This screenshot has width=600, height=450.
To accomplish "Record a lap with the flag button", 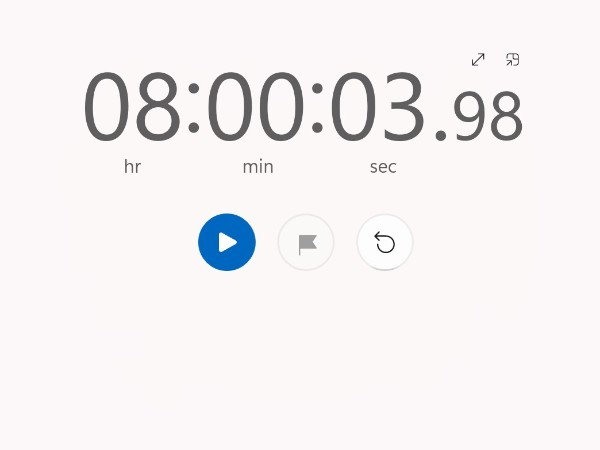I will [x=306, y=243].
